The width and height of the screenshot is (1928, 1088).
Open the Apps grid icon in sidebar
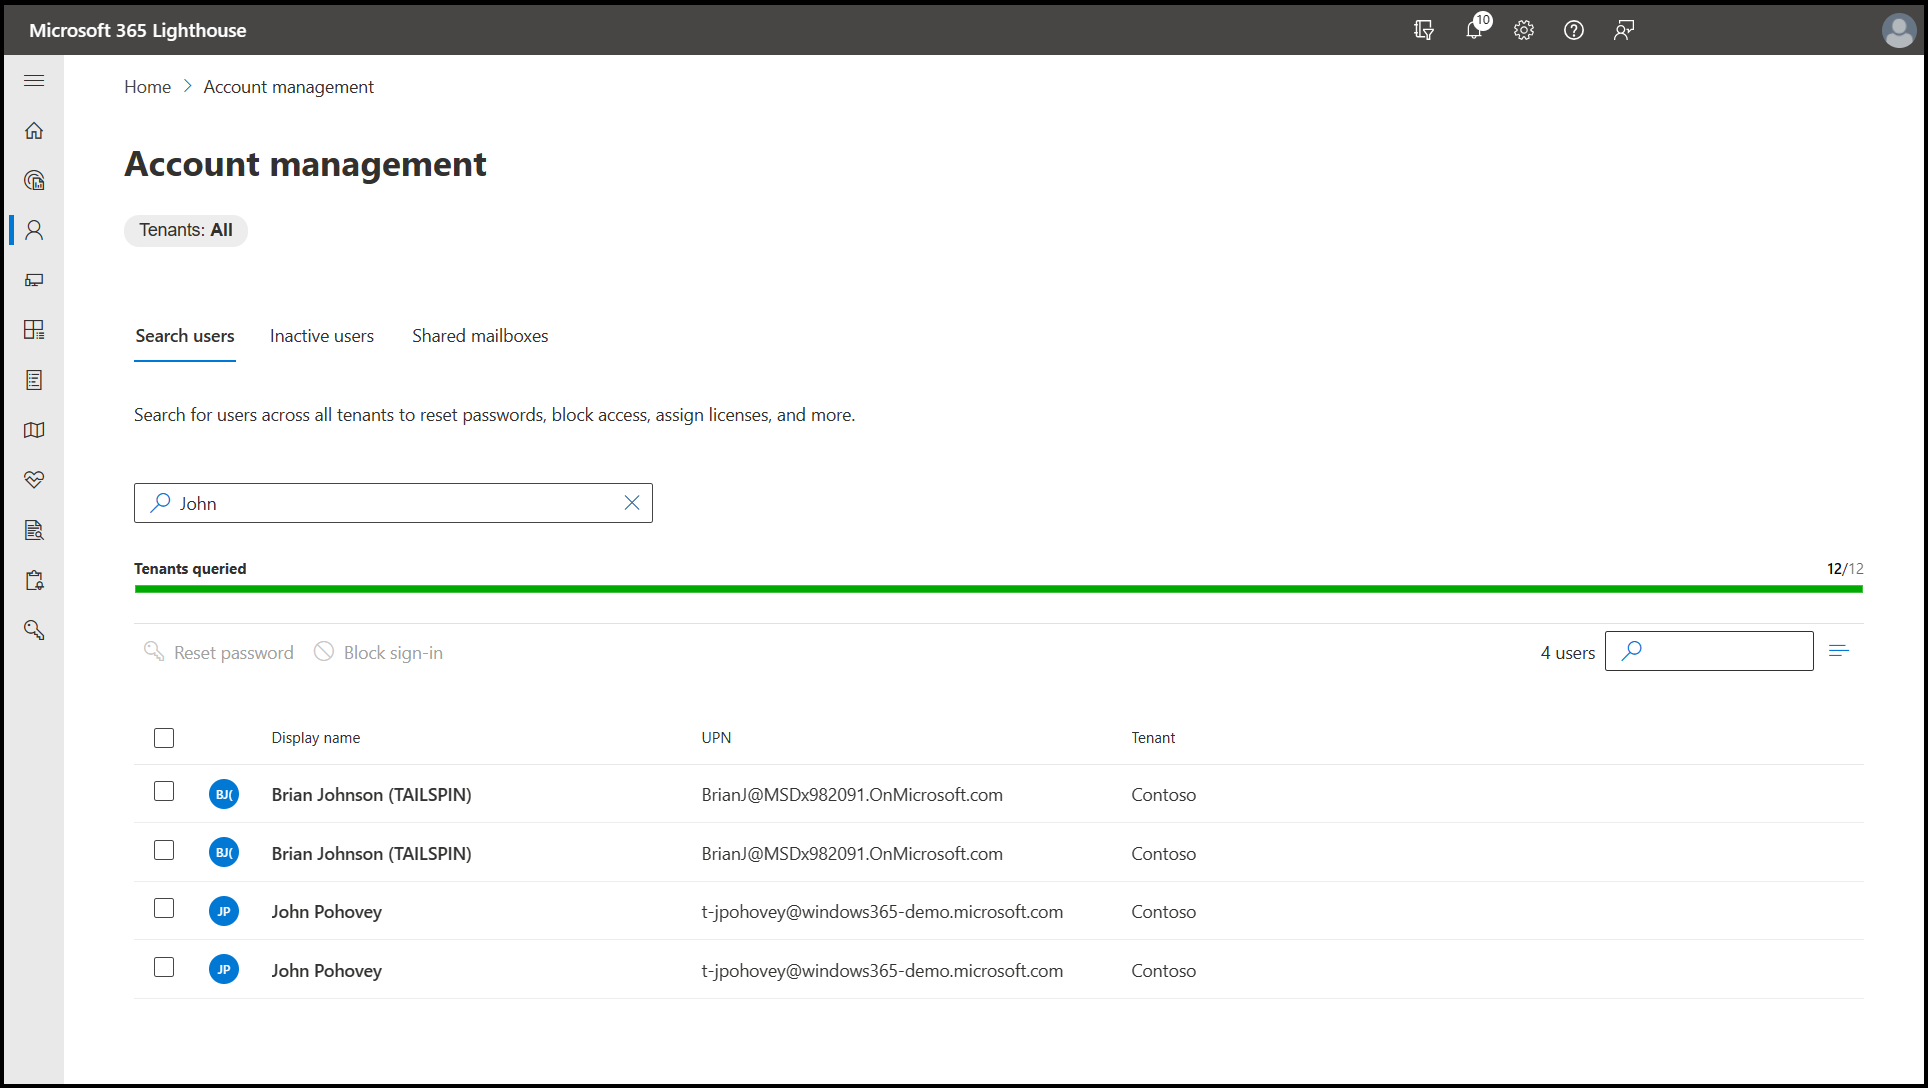pos(34,330)
